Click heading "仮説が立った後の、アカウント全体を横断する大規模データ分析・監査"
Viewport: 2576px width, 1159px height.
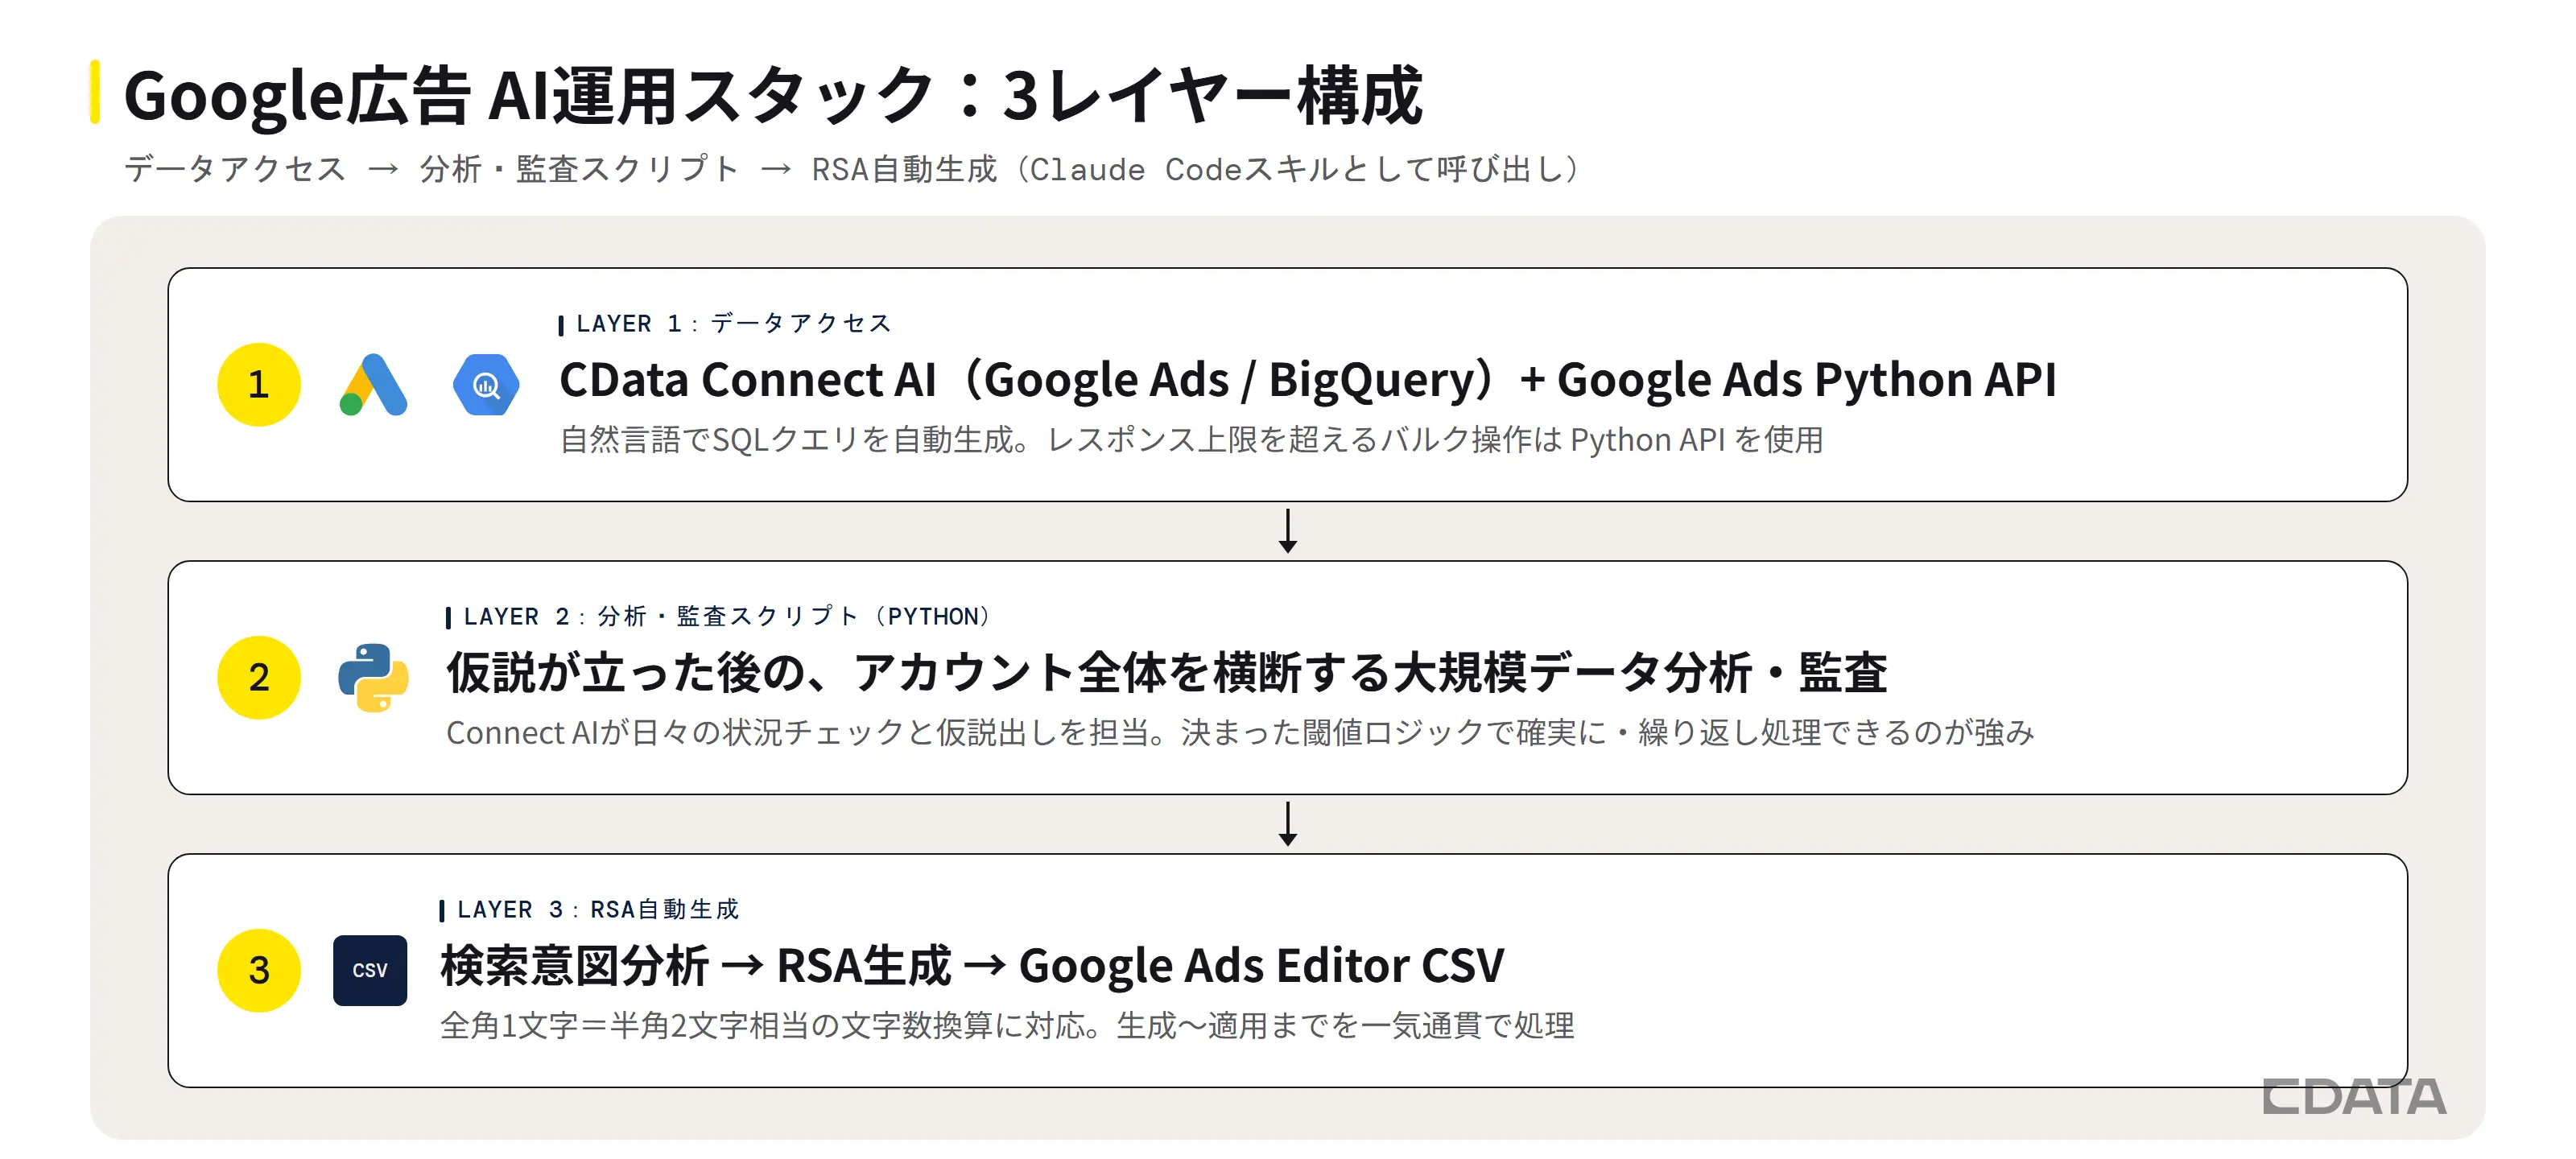[x=1166, y=672]
